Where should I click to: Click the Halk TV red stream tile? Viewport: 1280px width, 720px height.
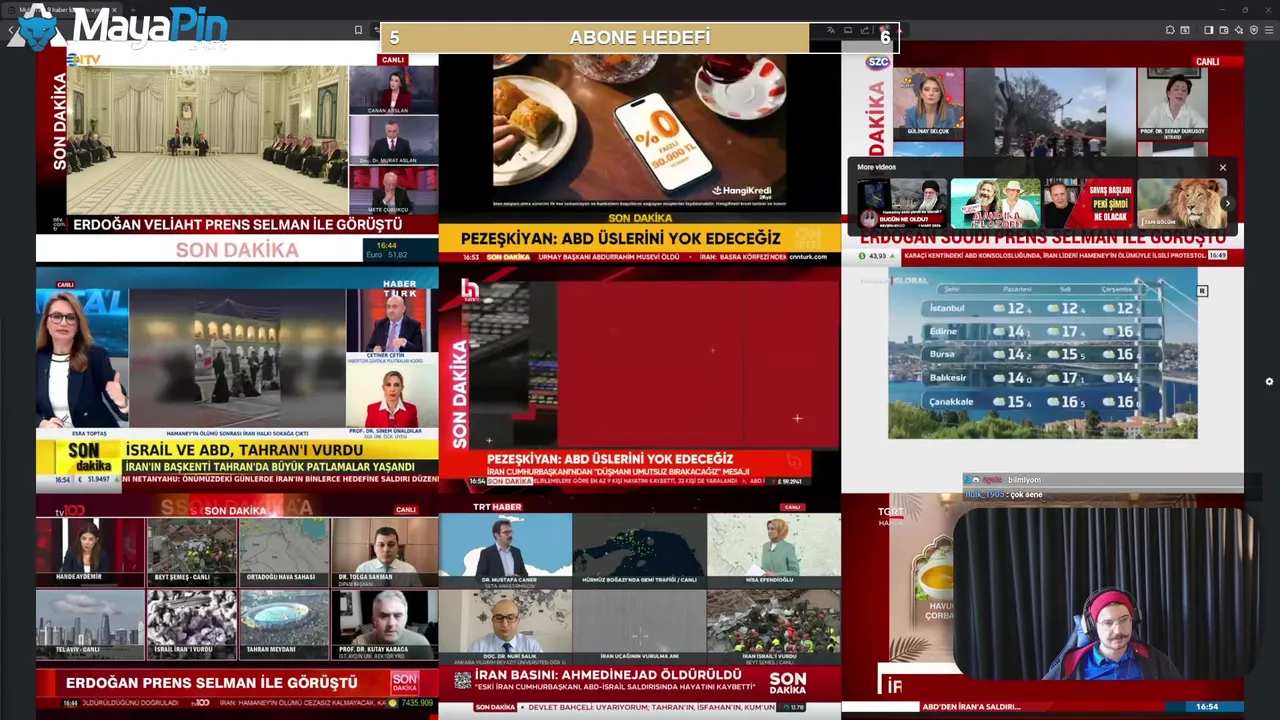(640, 378)
